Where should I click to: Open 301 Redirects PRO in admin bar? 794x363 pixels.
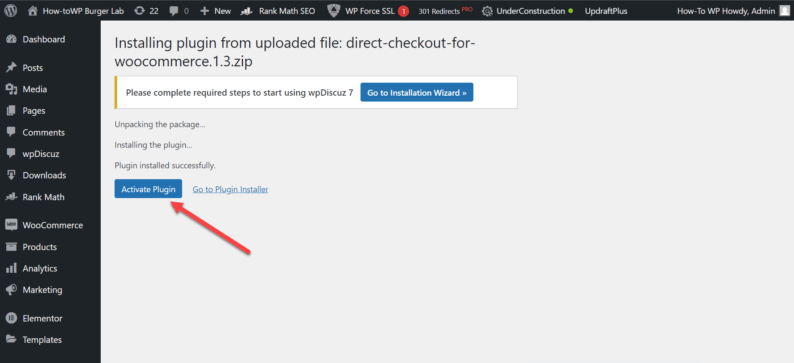click(x=445, y=11)
